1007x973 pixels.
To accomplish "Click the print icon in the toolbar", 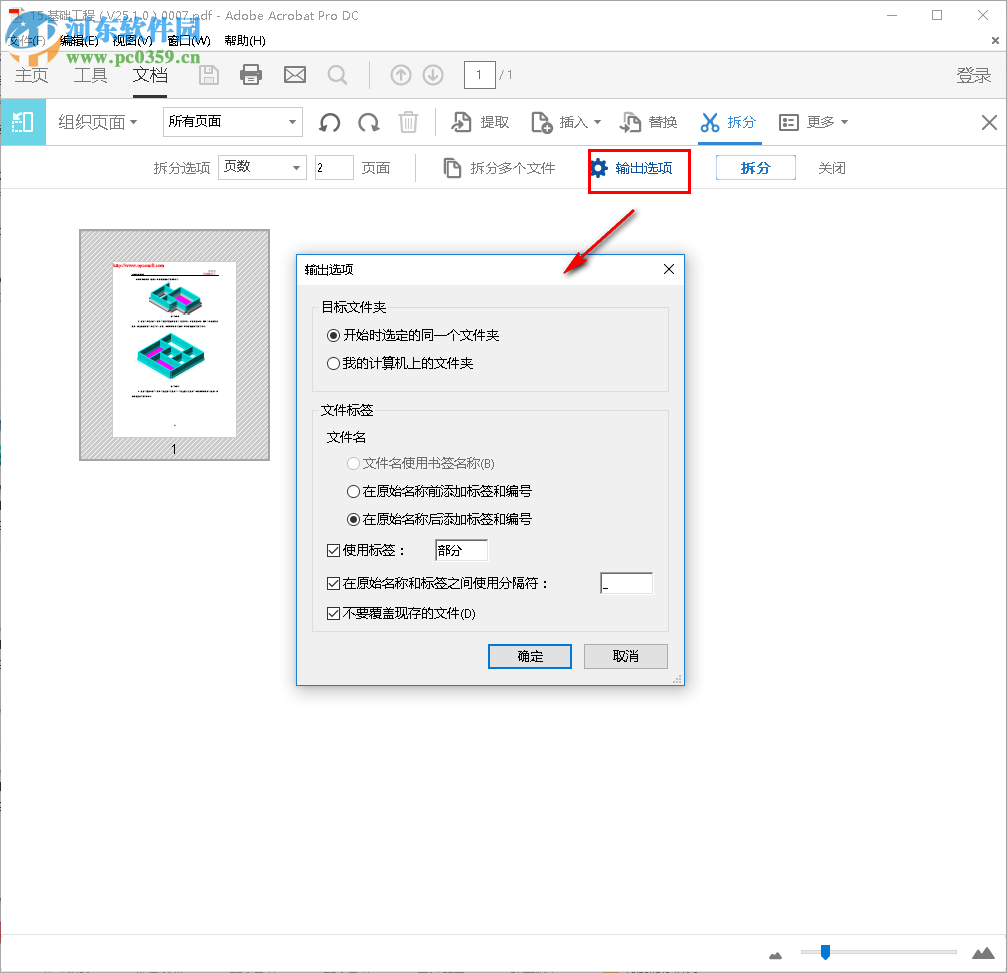I will click(250, 74).
